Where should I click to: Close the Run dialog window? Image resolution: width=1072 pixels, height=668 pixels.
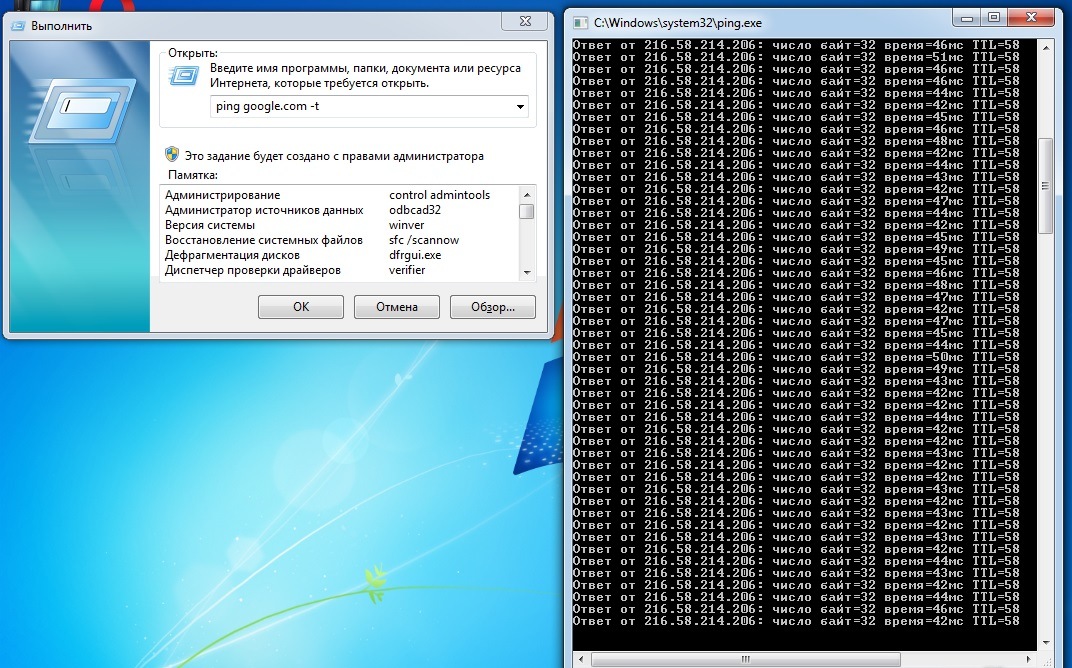pyautogui.click(x=525, y=21)
